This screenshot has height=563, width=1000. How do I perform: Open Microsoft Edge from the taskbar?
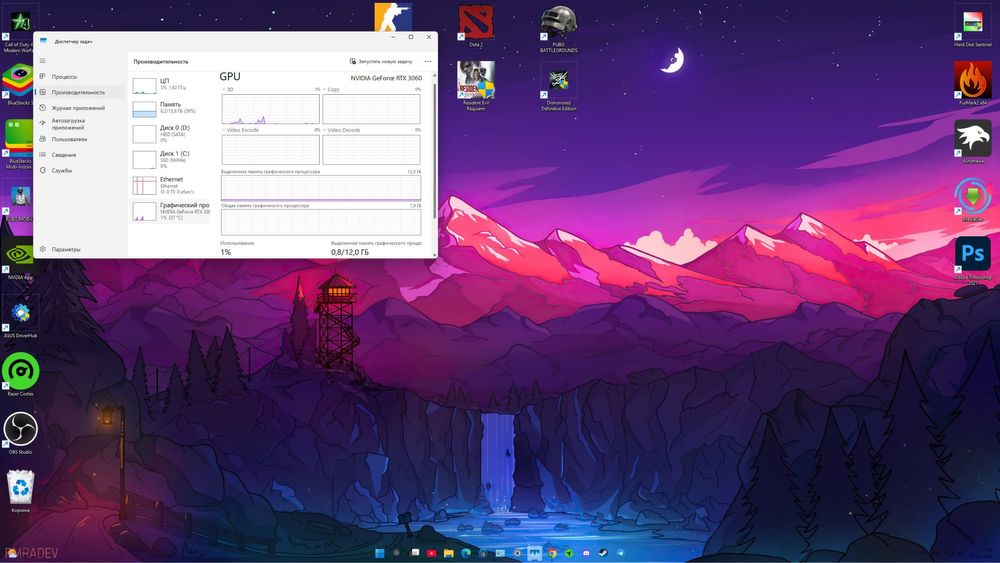click(x=466, y=553)
